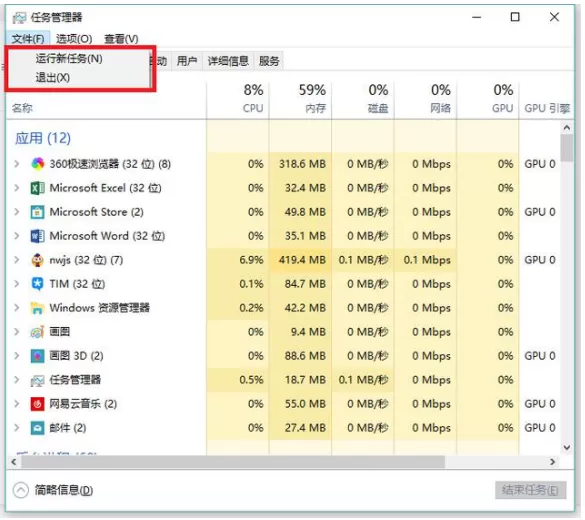Maximize the Task Manager window

click(x=515, y=17)
